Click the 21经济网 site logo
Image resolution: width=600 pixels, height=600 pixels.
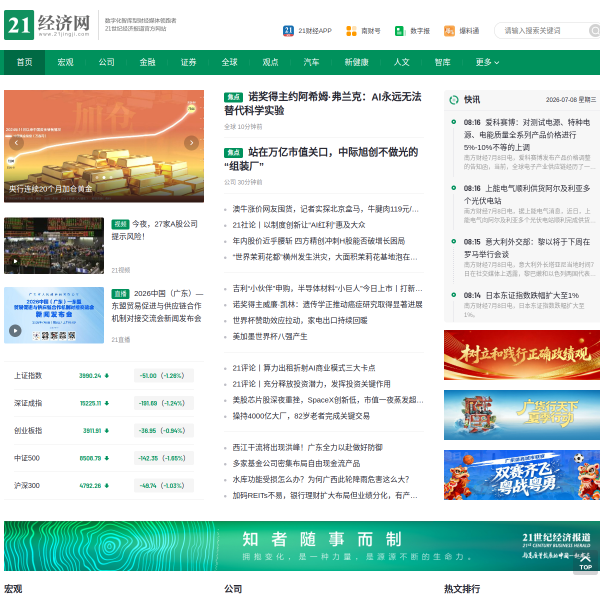(x=47, y=25)
